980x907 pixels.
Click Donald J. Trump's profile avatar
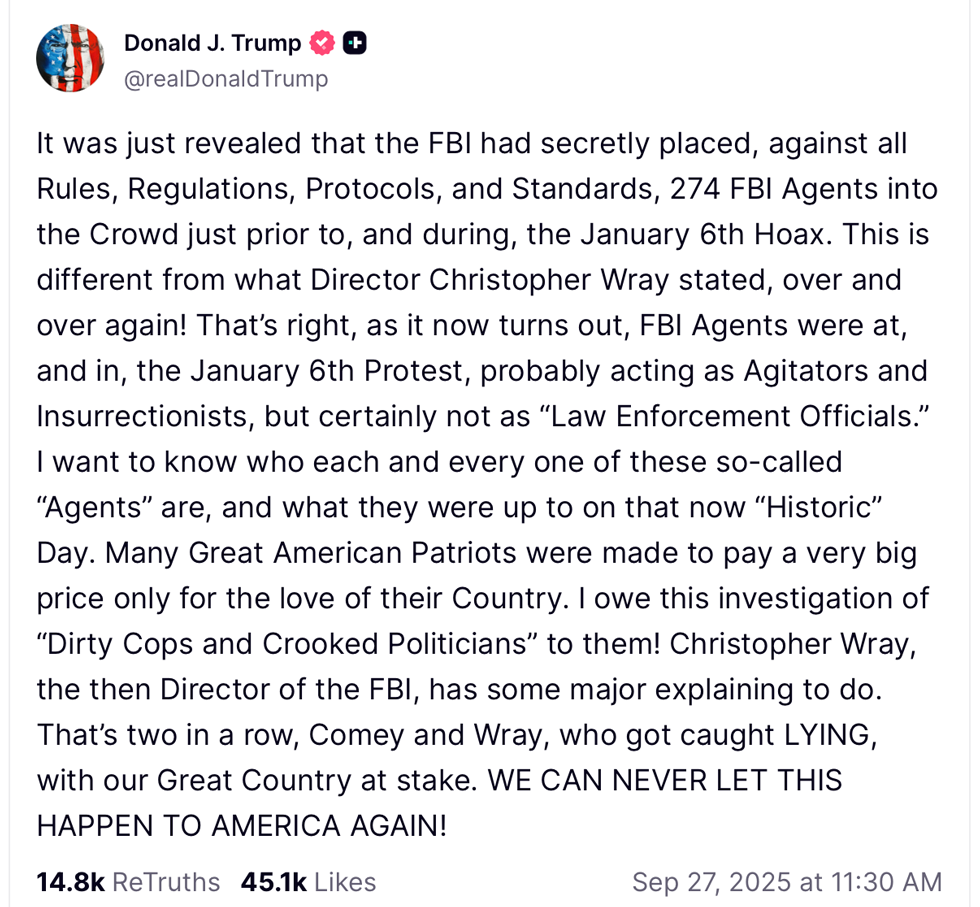pyautogui.click(x=70, y=58)
